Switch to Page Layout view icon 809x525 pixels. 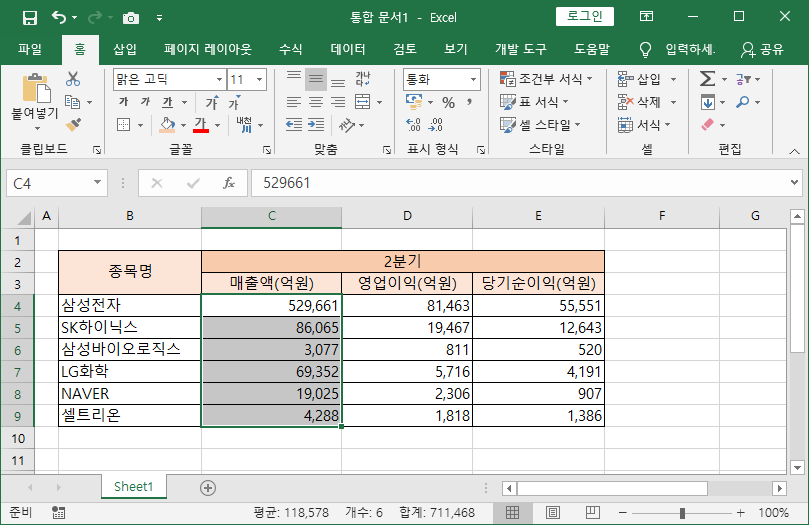pos(553,513)
